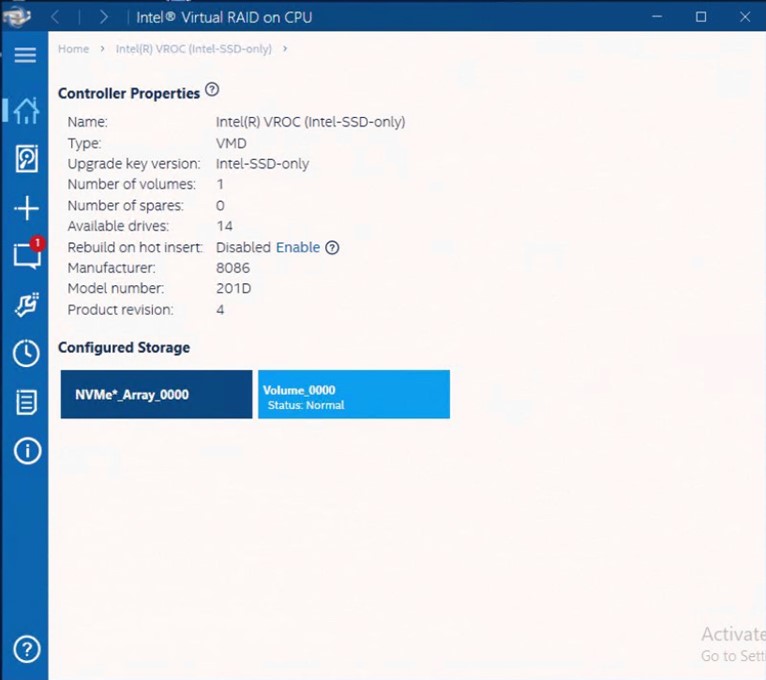Select the NVMe*_Array_0000 tile
The image size is (766, 680).
(156, 394)
